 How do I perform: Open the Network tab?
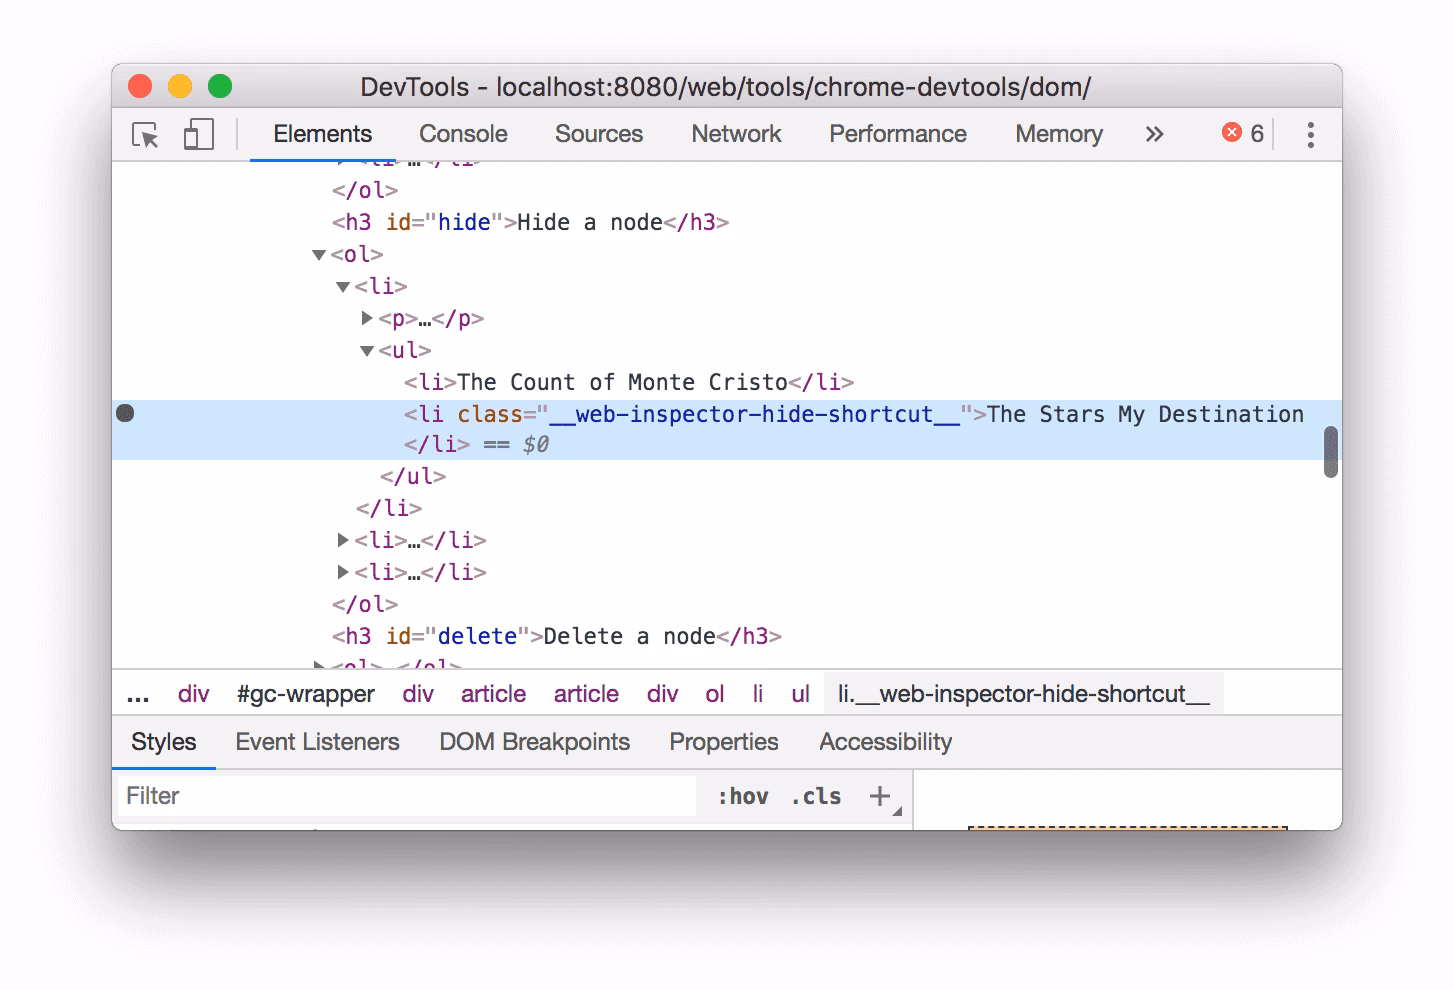pos(736,134)
